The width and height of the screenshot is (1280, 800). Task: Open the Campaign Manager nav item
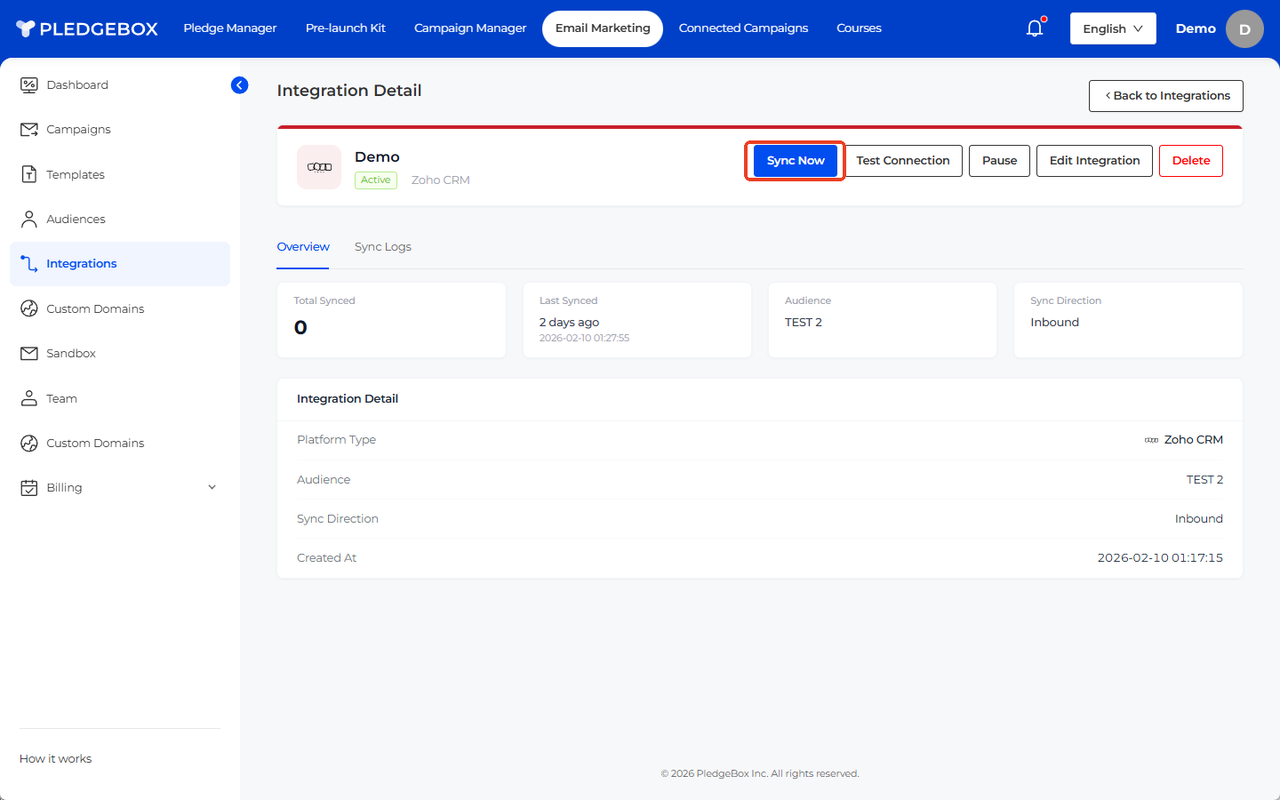(x=470, y=28)
